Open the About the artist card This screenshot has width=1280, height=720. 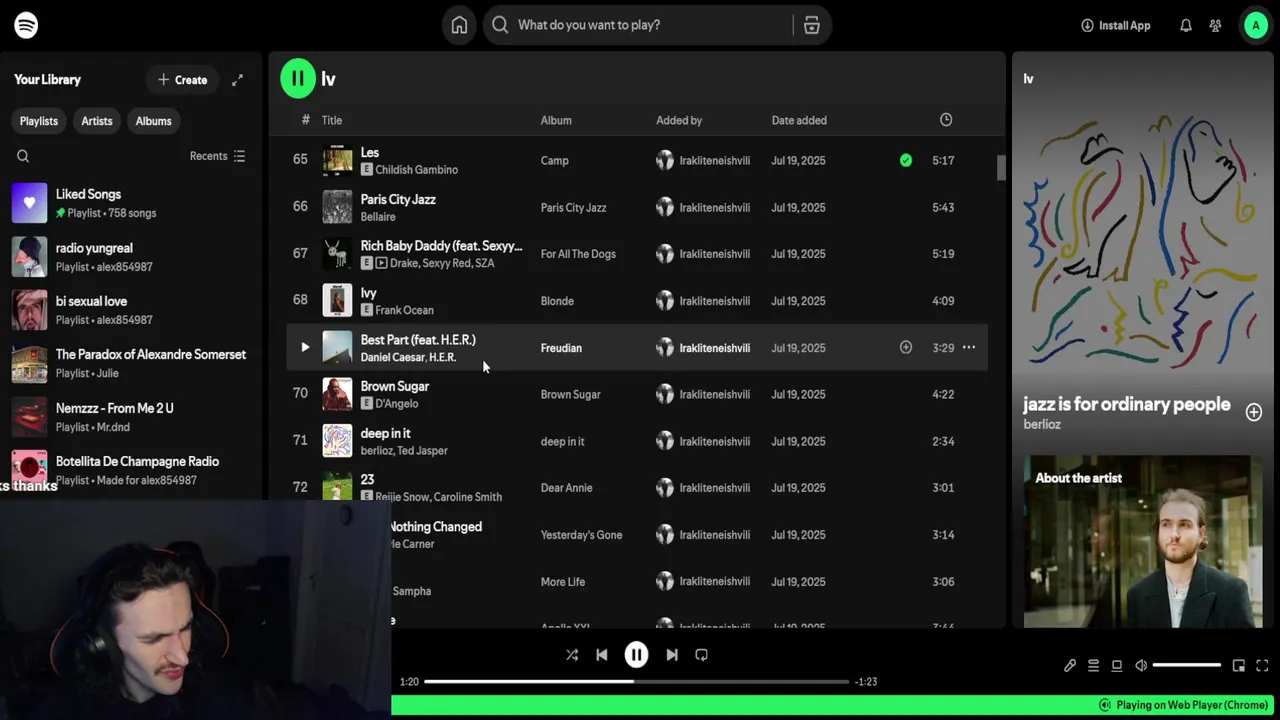(1142, 541)
